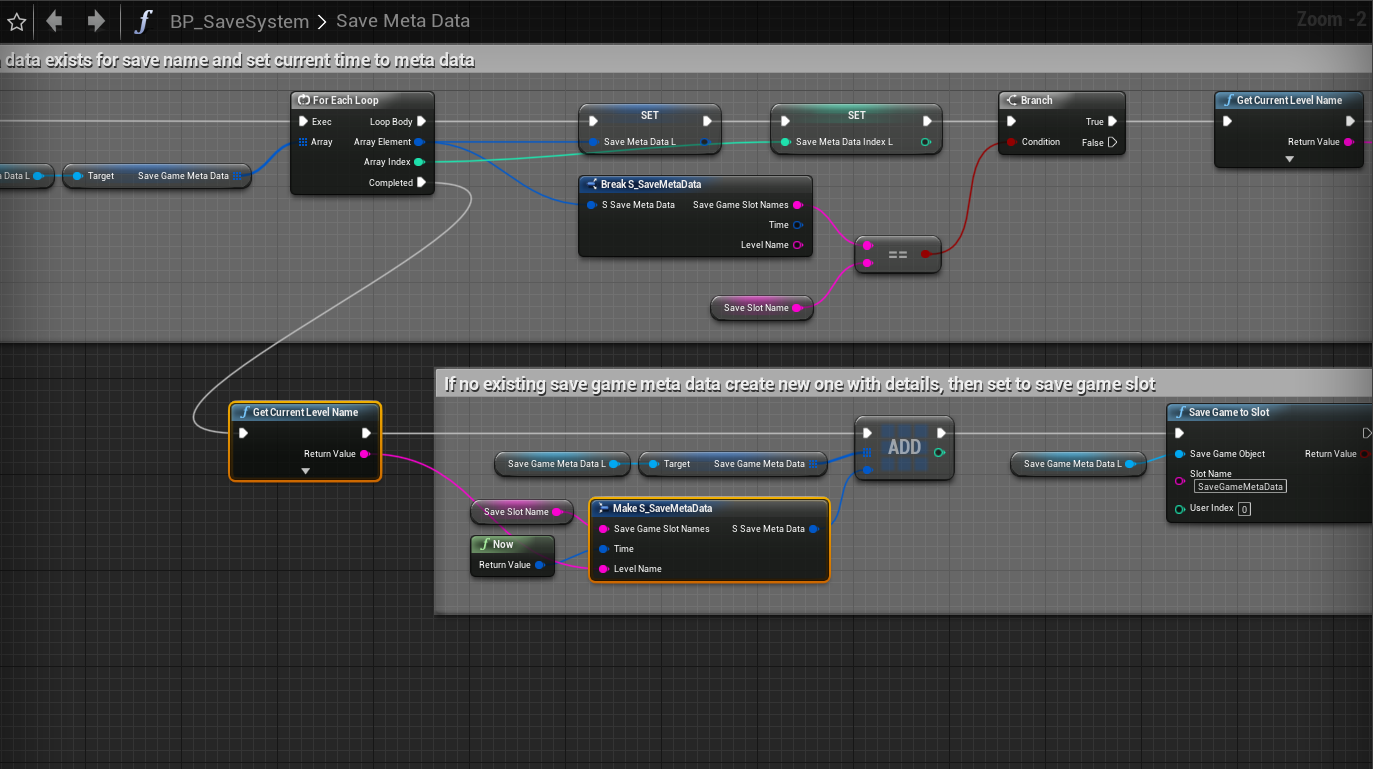Select the Save Game to Slot node
The image size is (1373, 769).
pyautogui.click(x=1229, y=412)
